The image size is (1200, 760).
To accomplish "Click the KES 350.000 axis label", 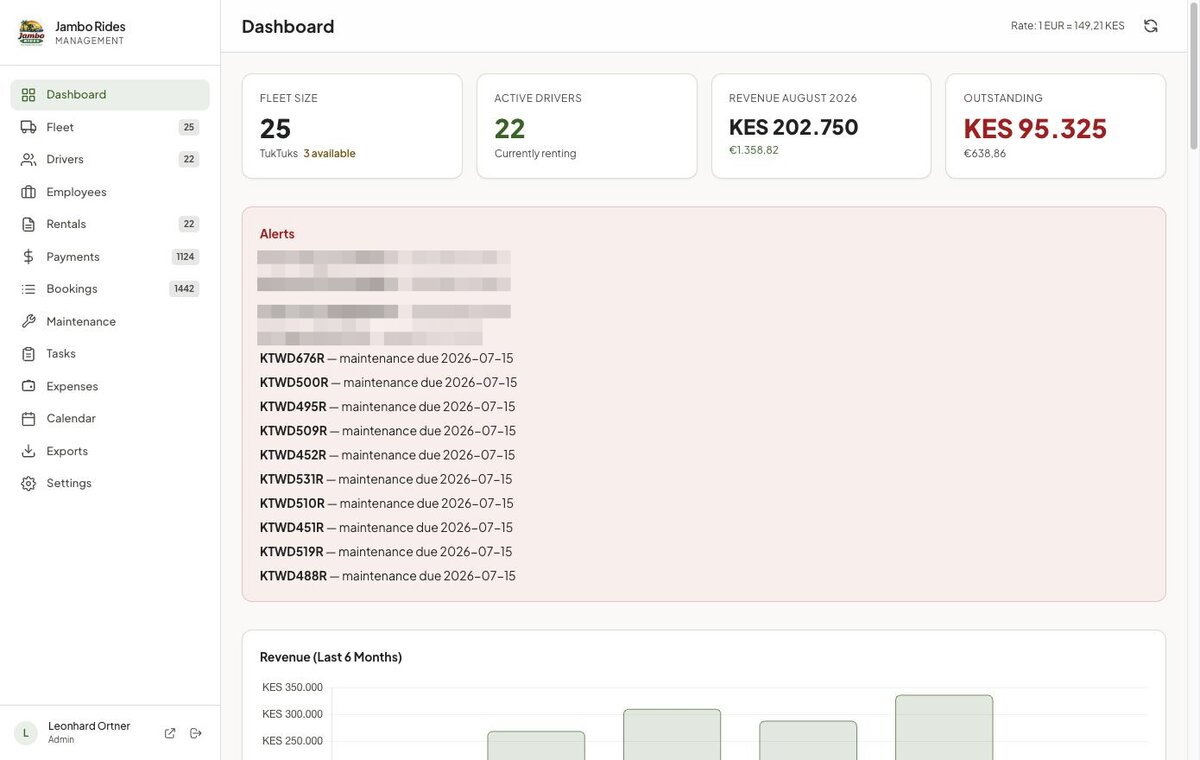I will 292,687.
